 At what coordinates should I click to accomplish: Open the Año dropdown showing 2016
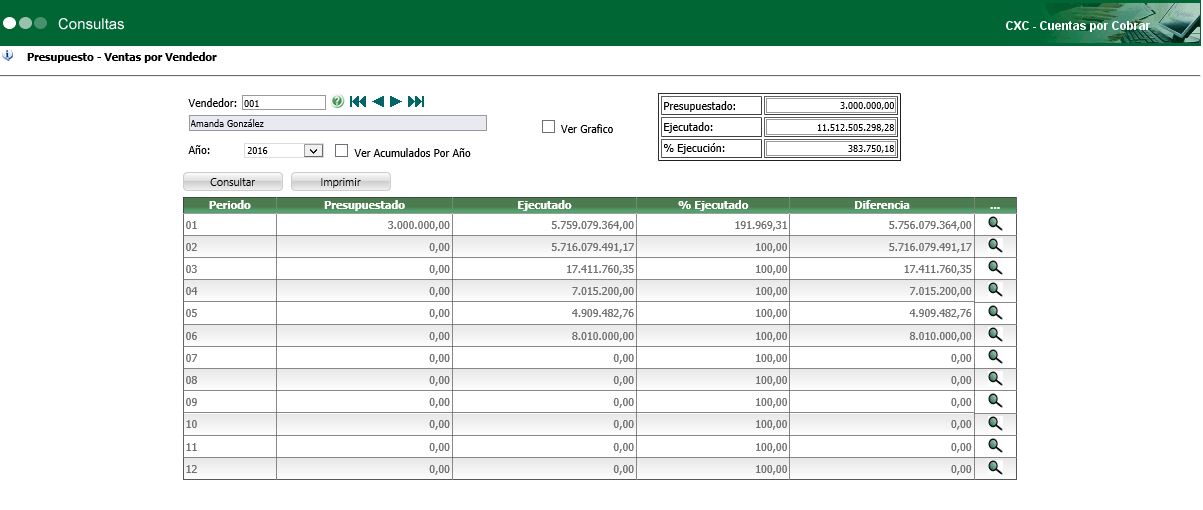pos(283,151)
